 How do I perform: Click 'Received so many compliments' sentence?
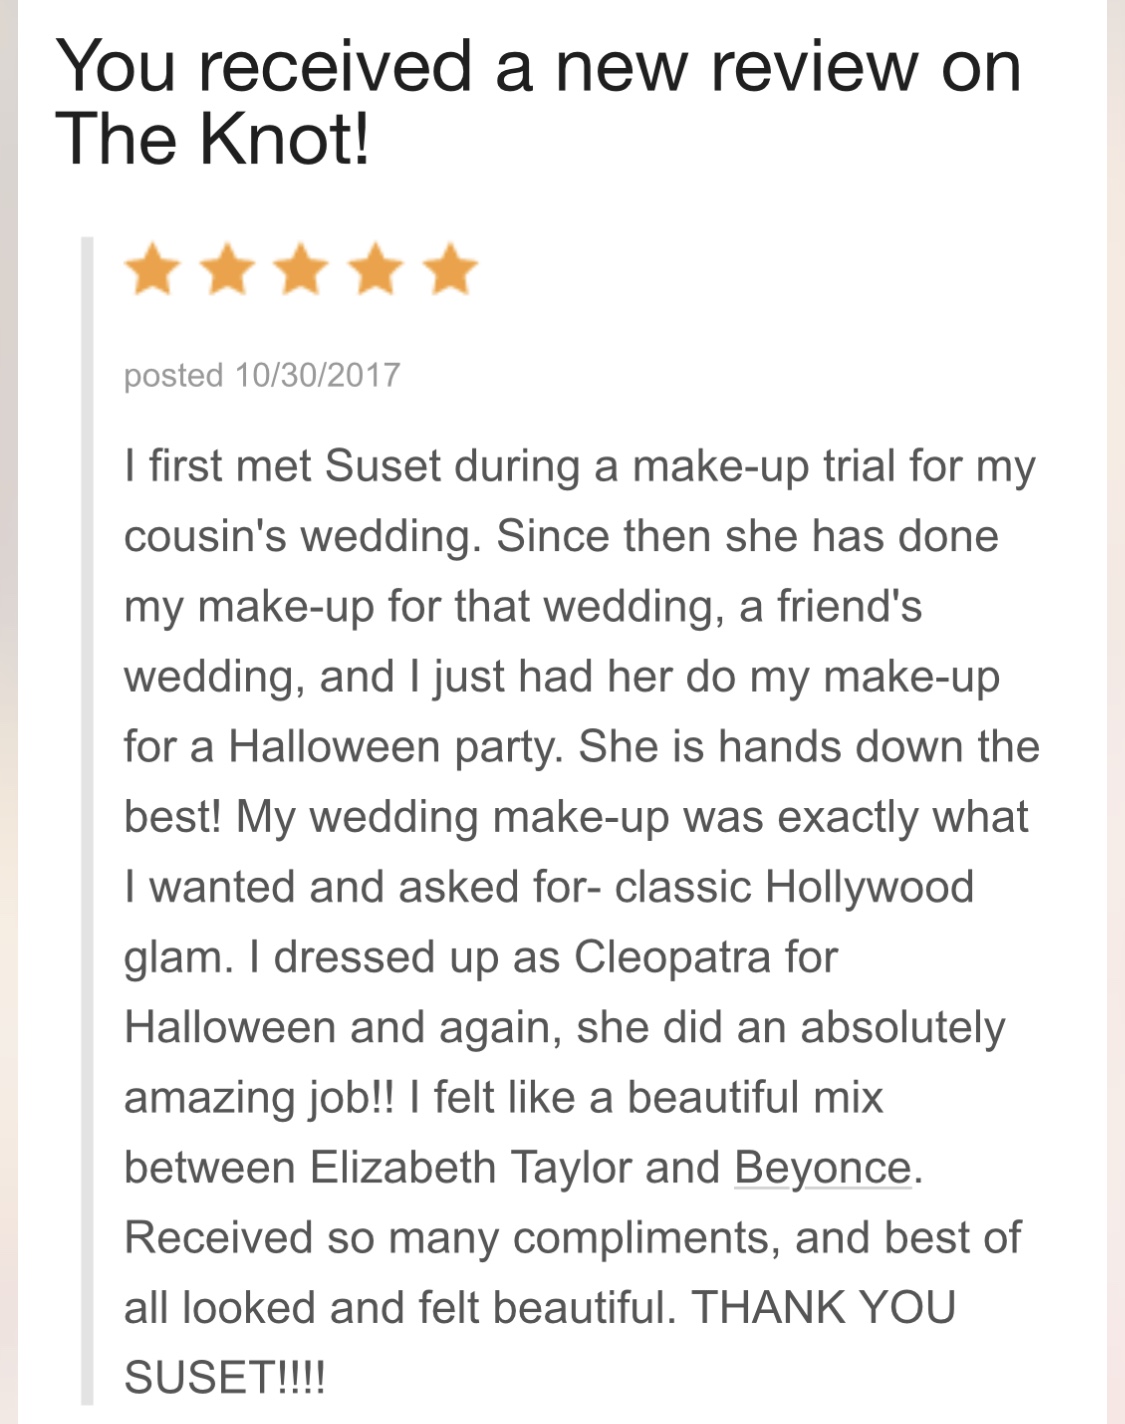[452, 1239]
